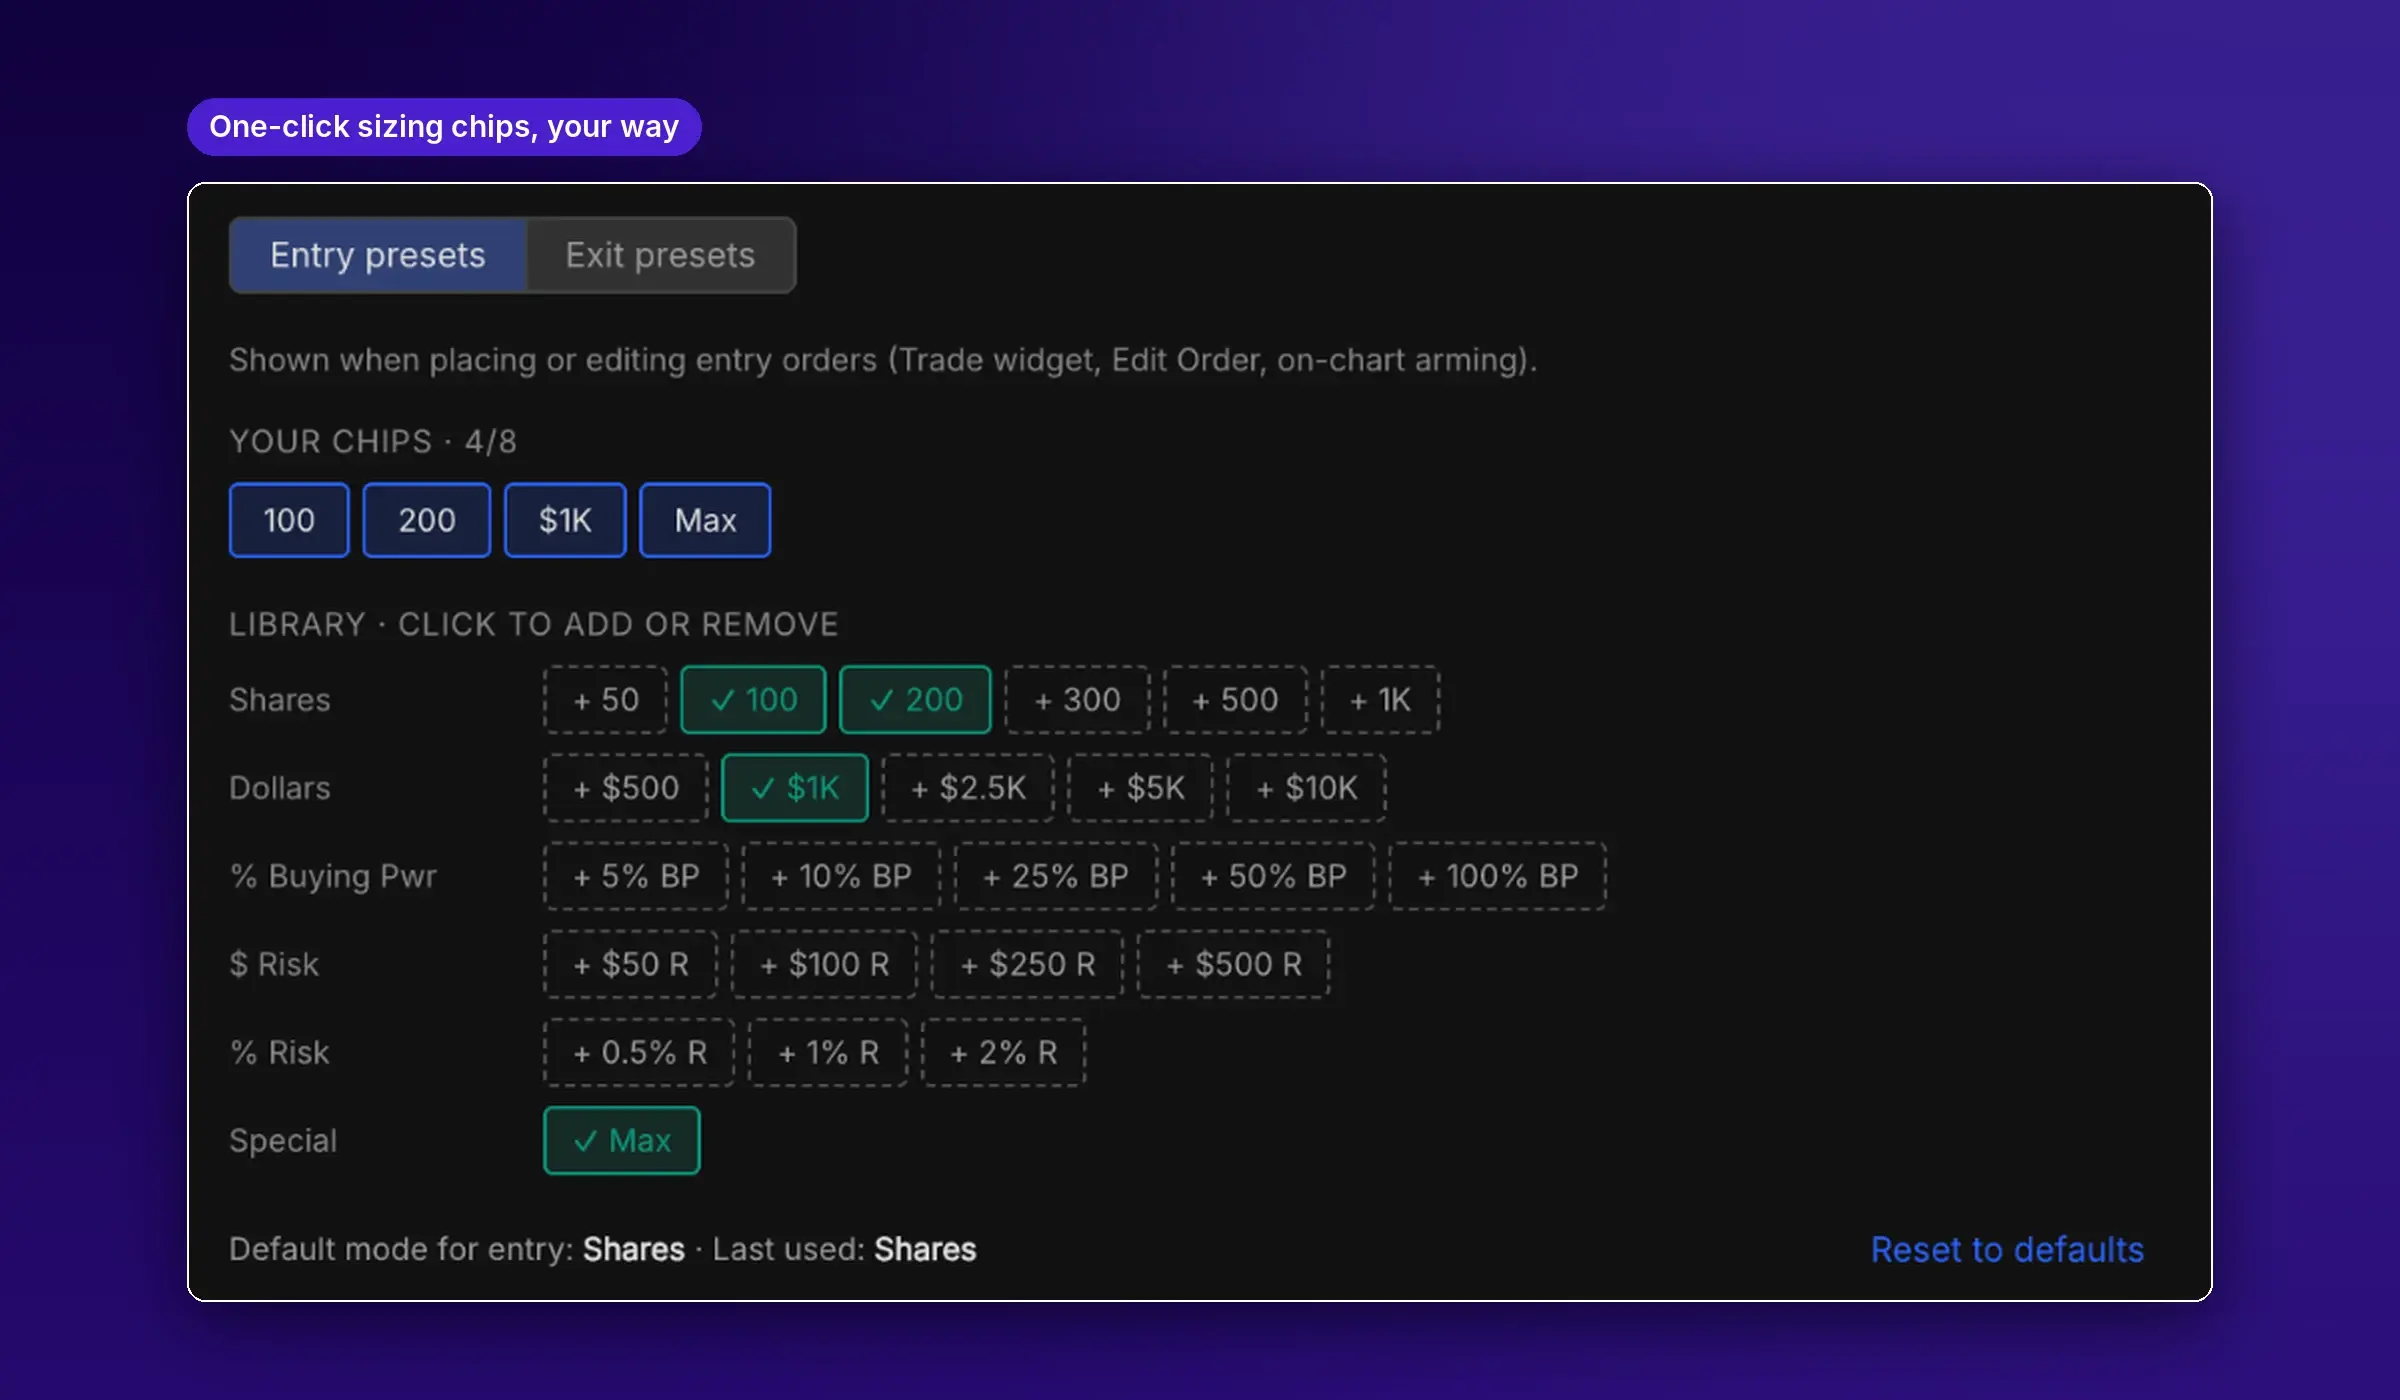The image size is (2400, 1400).
Task: Add the 2% R risk chip
Action: [x=1004, y=1052]
